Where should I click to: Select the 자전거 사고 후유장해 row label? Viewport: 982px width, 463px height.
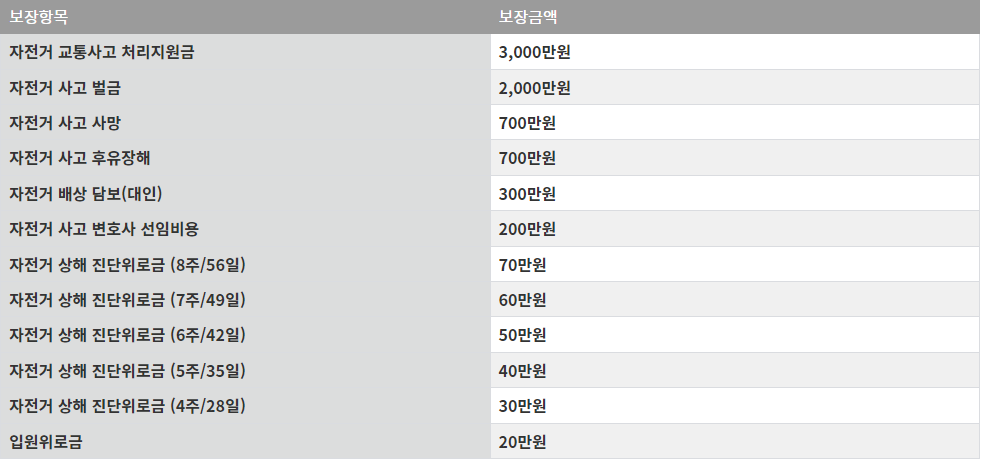pos(80,158)
